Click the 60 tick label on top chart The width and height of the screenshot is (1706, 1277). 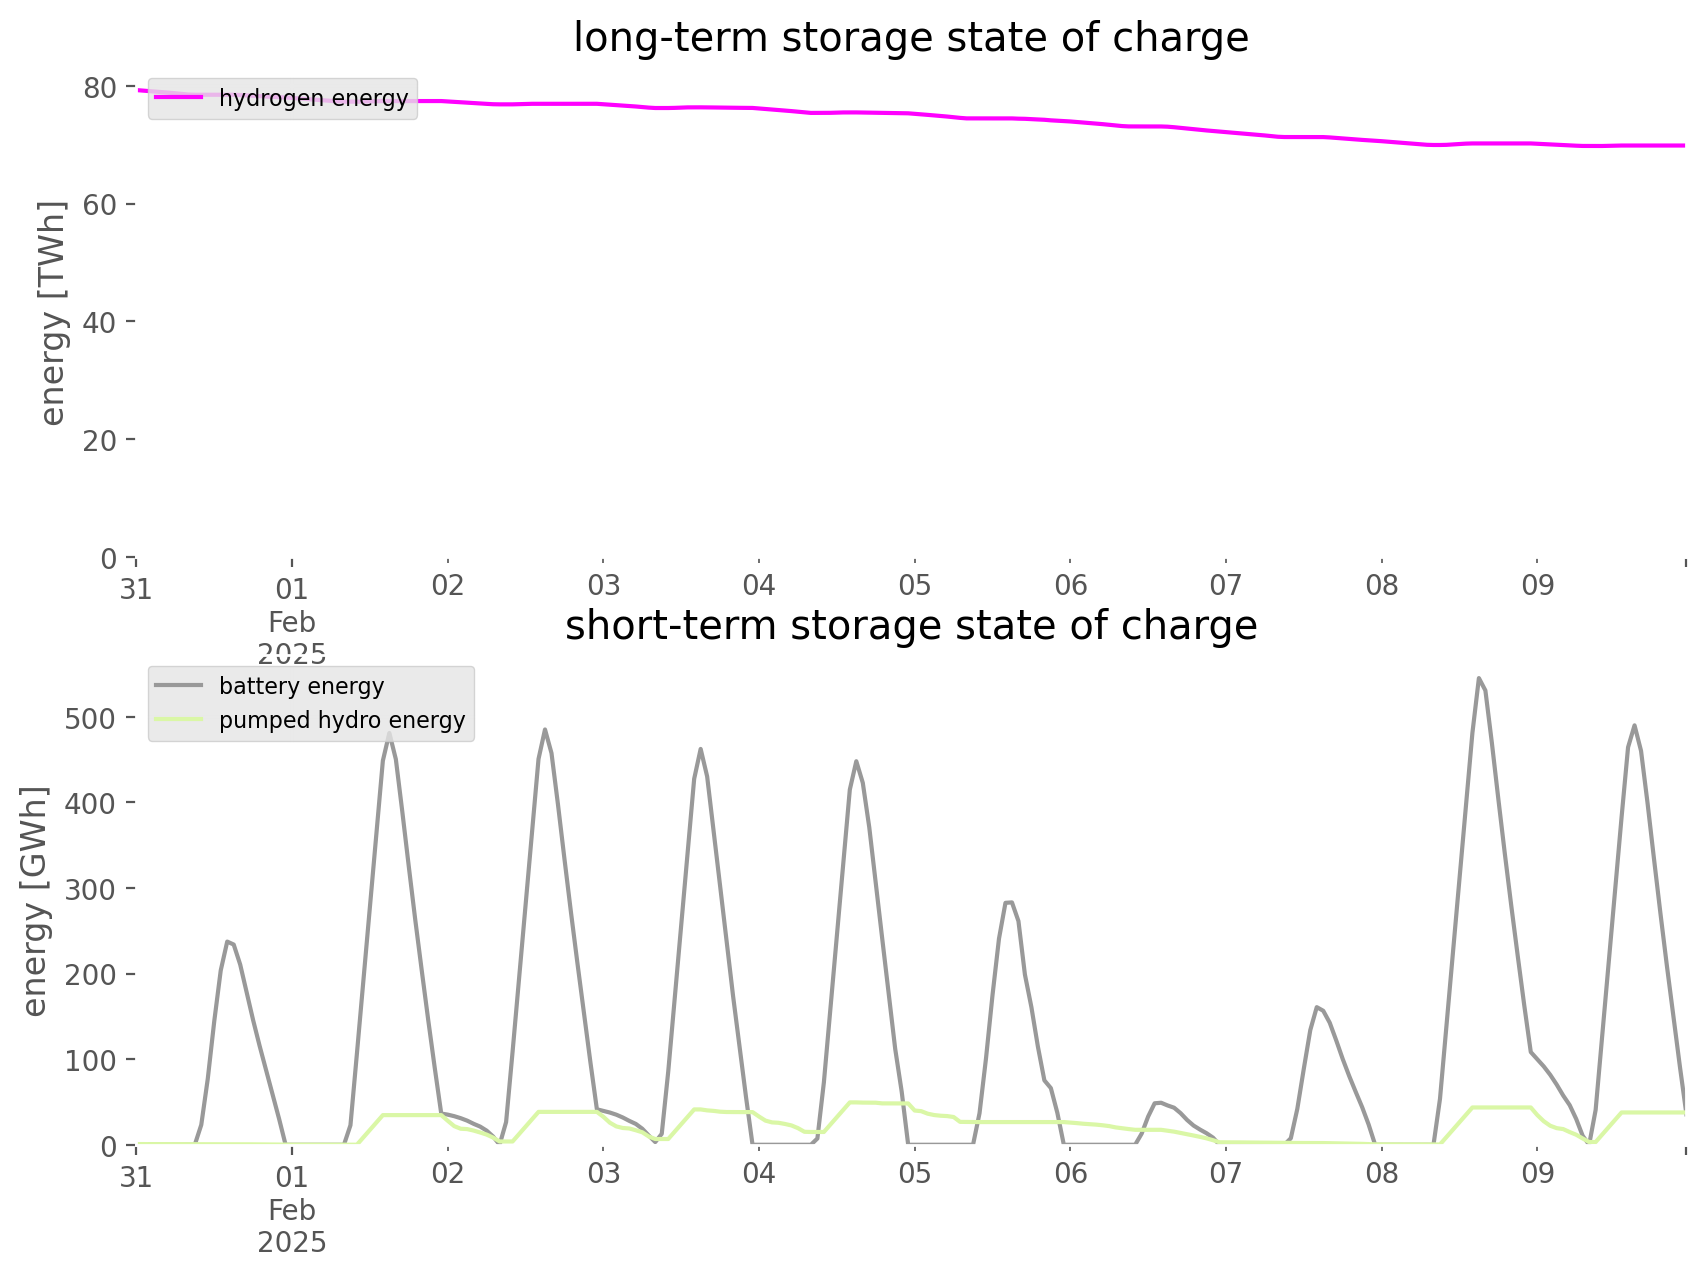[x=101, y=204]
